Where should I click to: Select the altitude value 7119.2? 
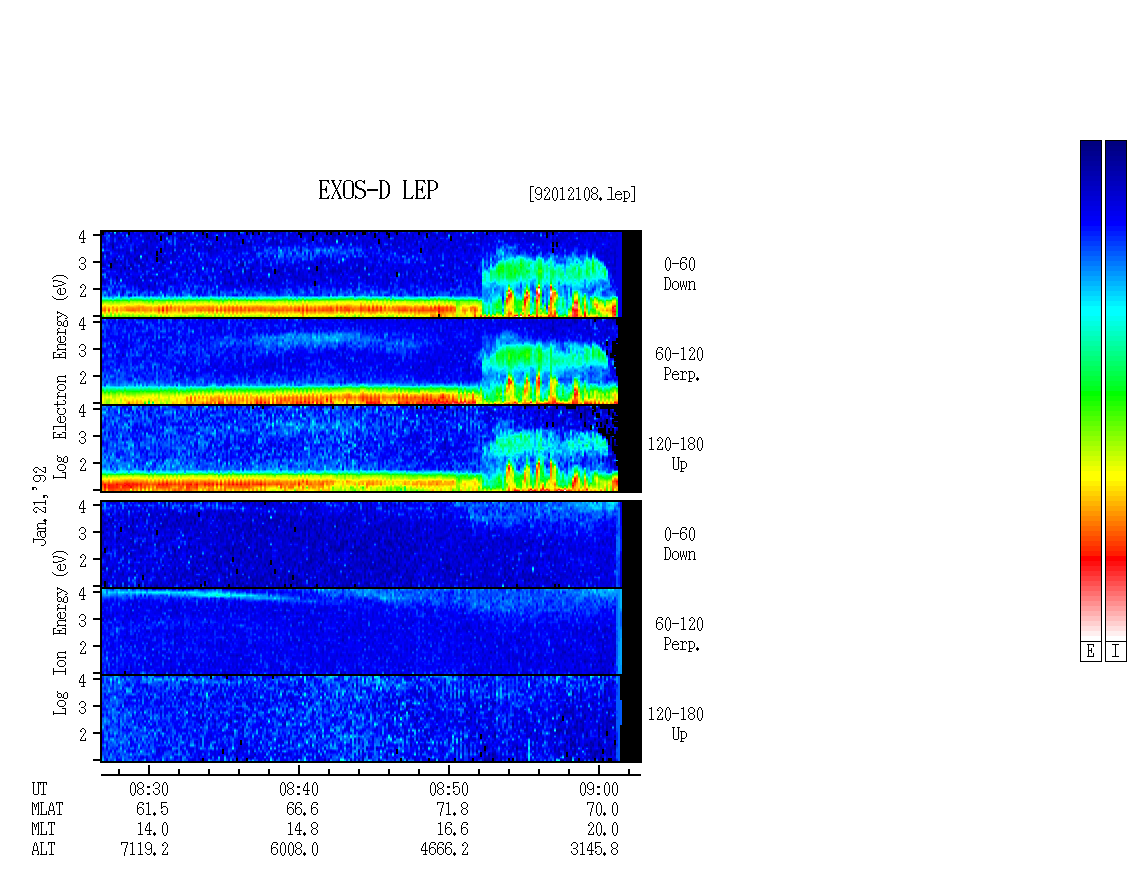coord(144,849)
